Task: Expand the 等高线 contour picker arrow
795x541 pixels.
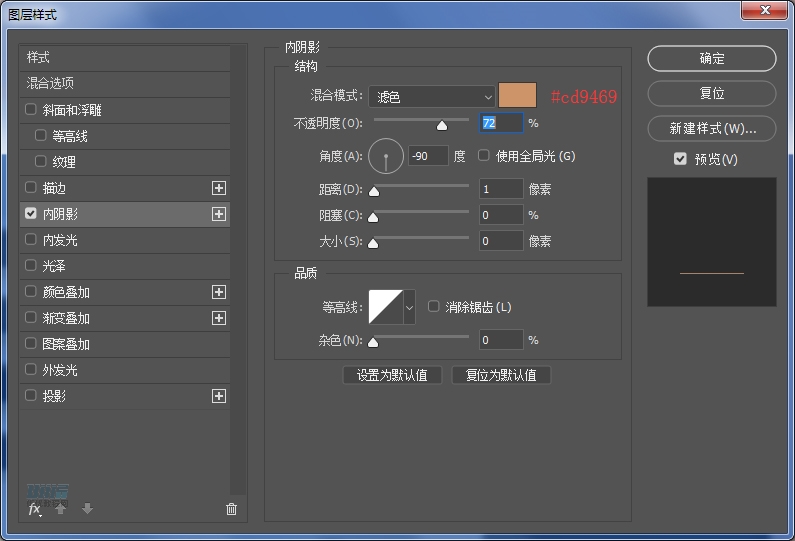Action: click(409, 307)
